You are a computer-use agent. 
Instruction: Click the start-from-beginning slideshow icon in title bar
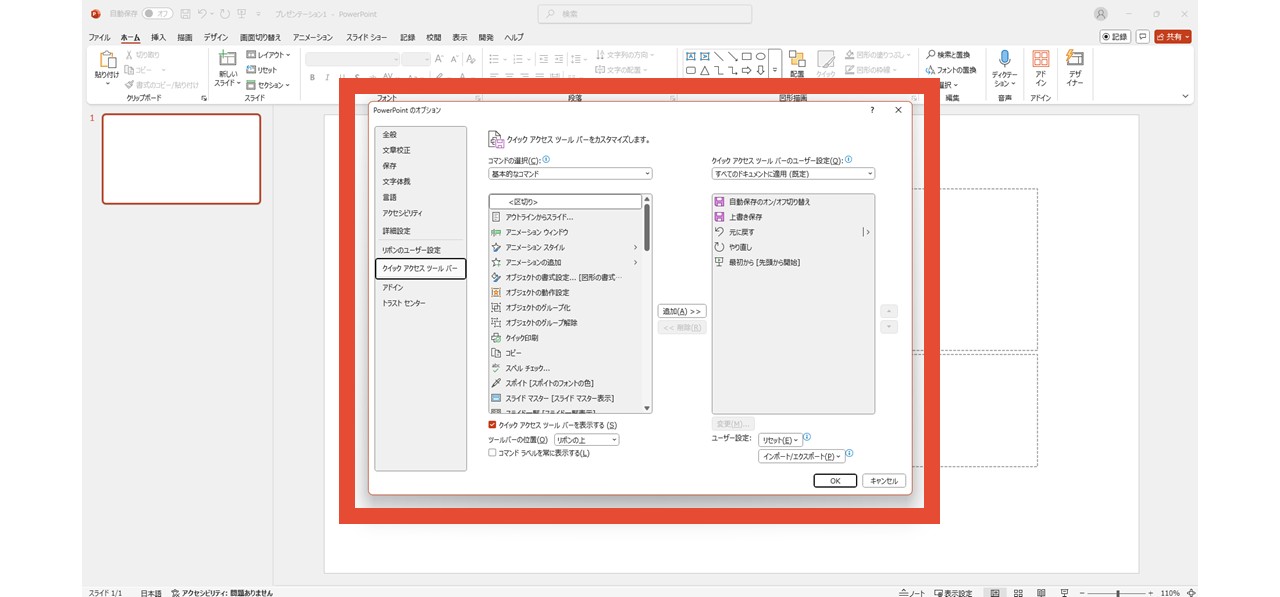pos(241,14)
